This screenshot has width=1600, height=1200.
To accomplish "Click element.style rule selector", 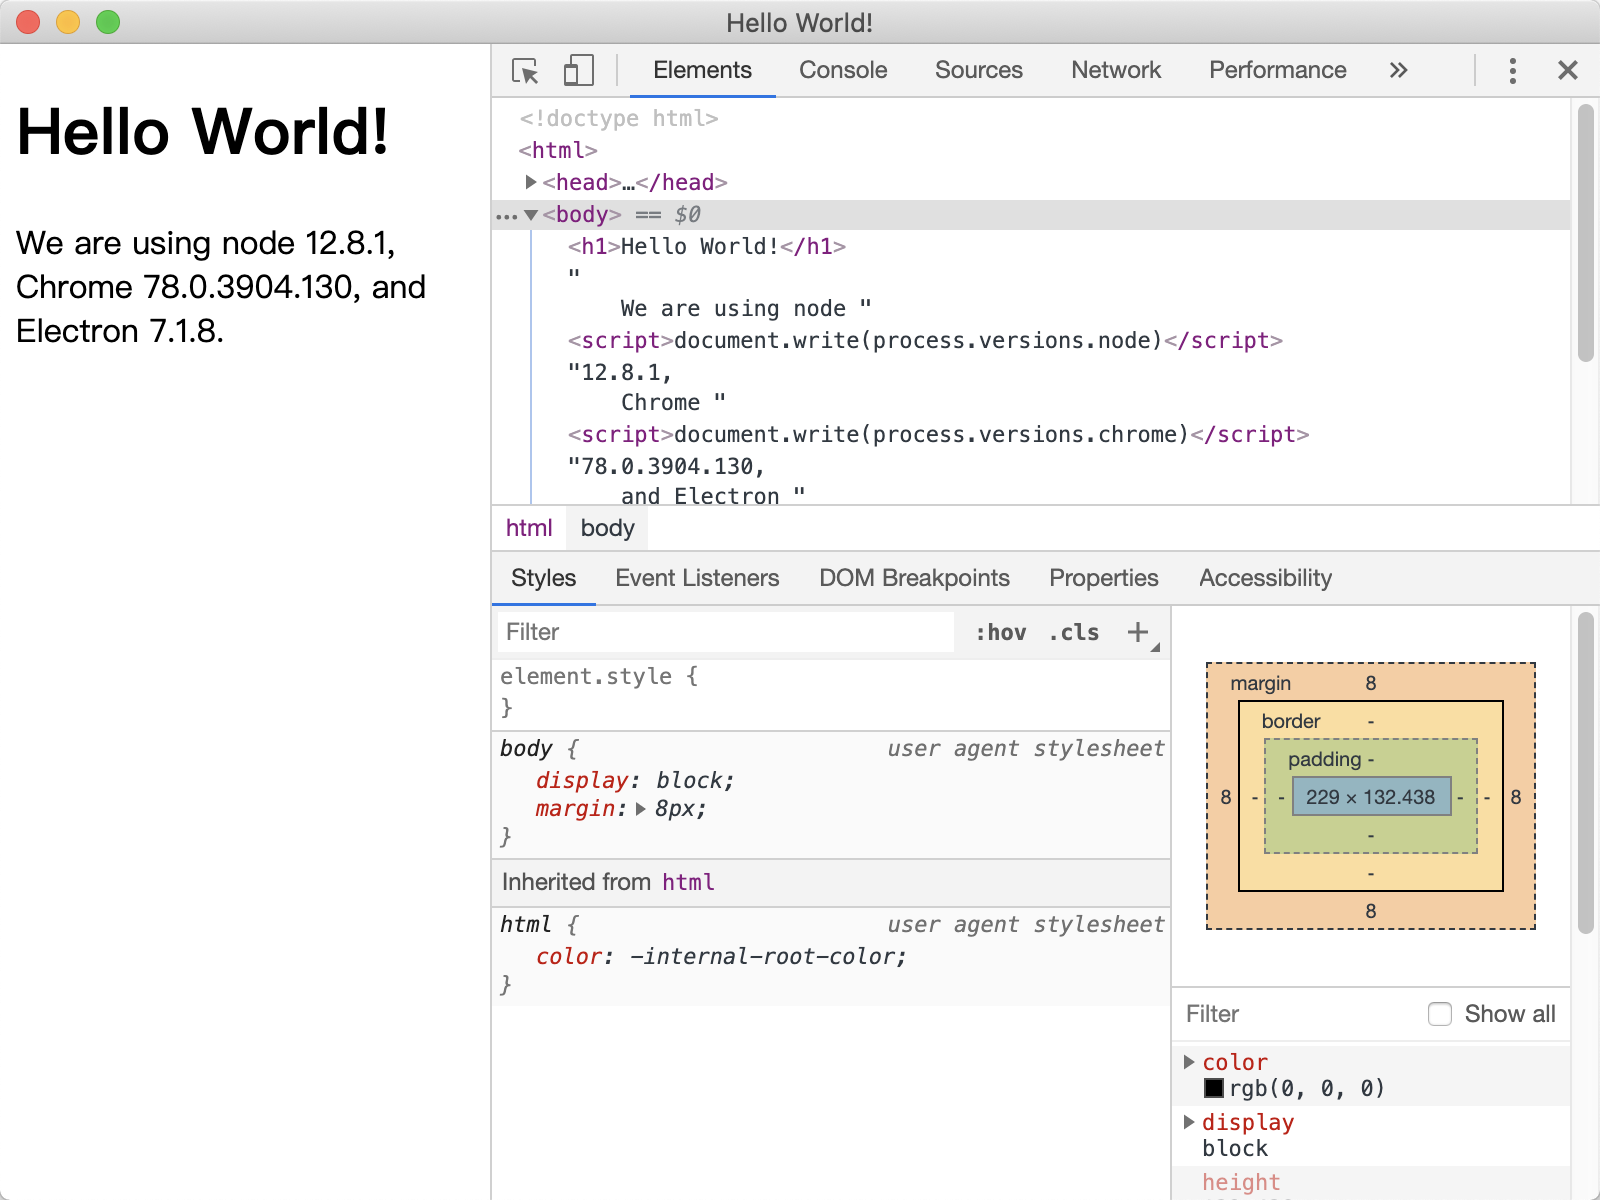I will pos(586,676).
